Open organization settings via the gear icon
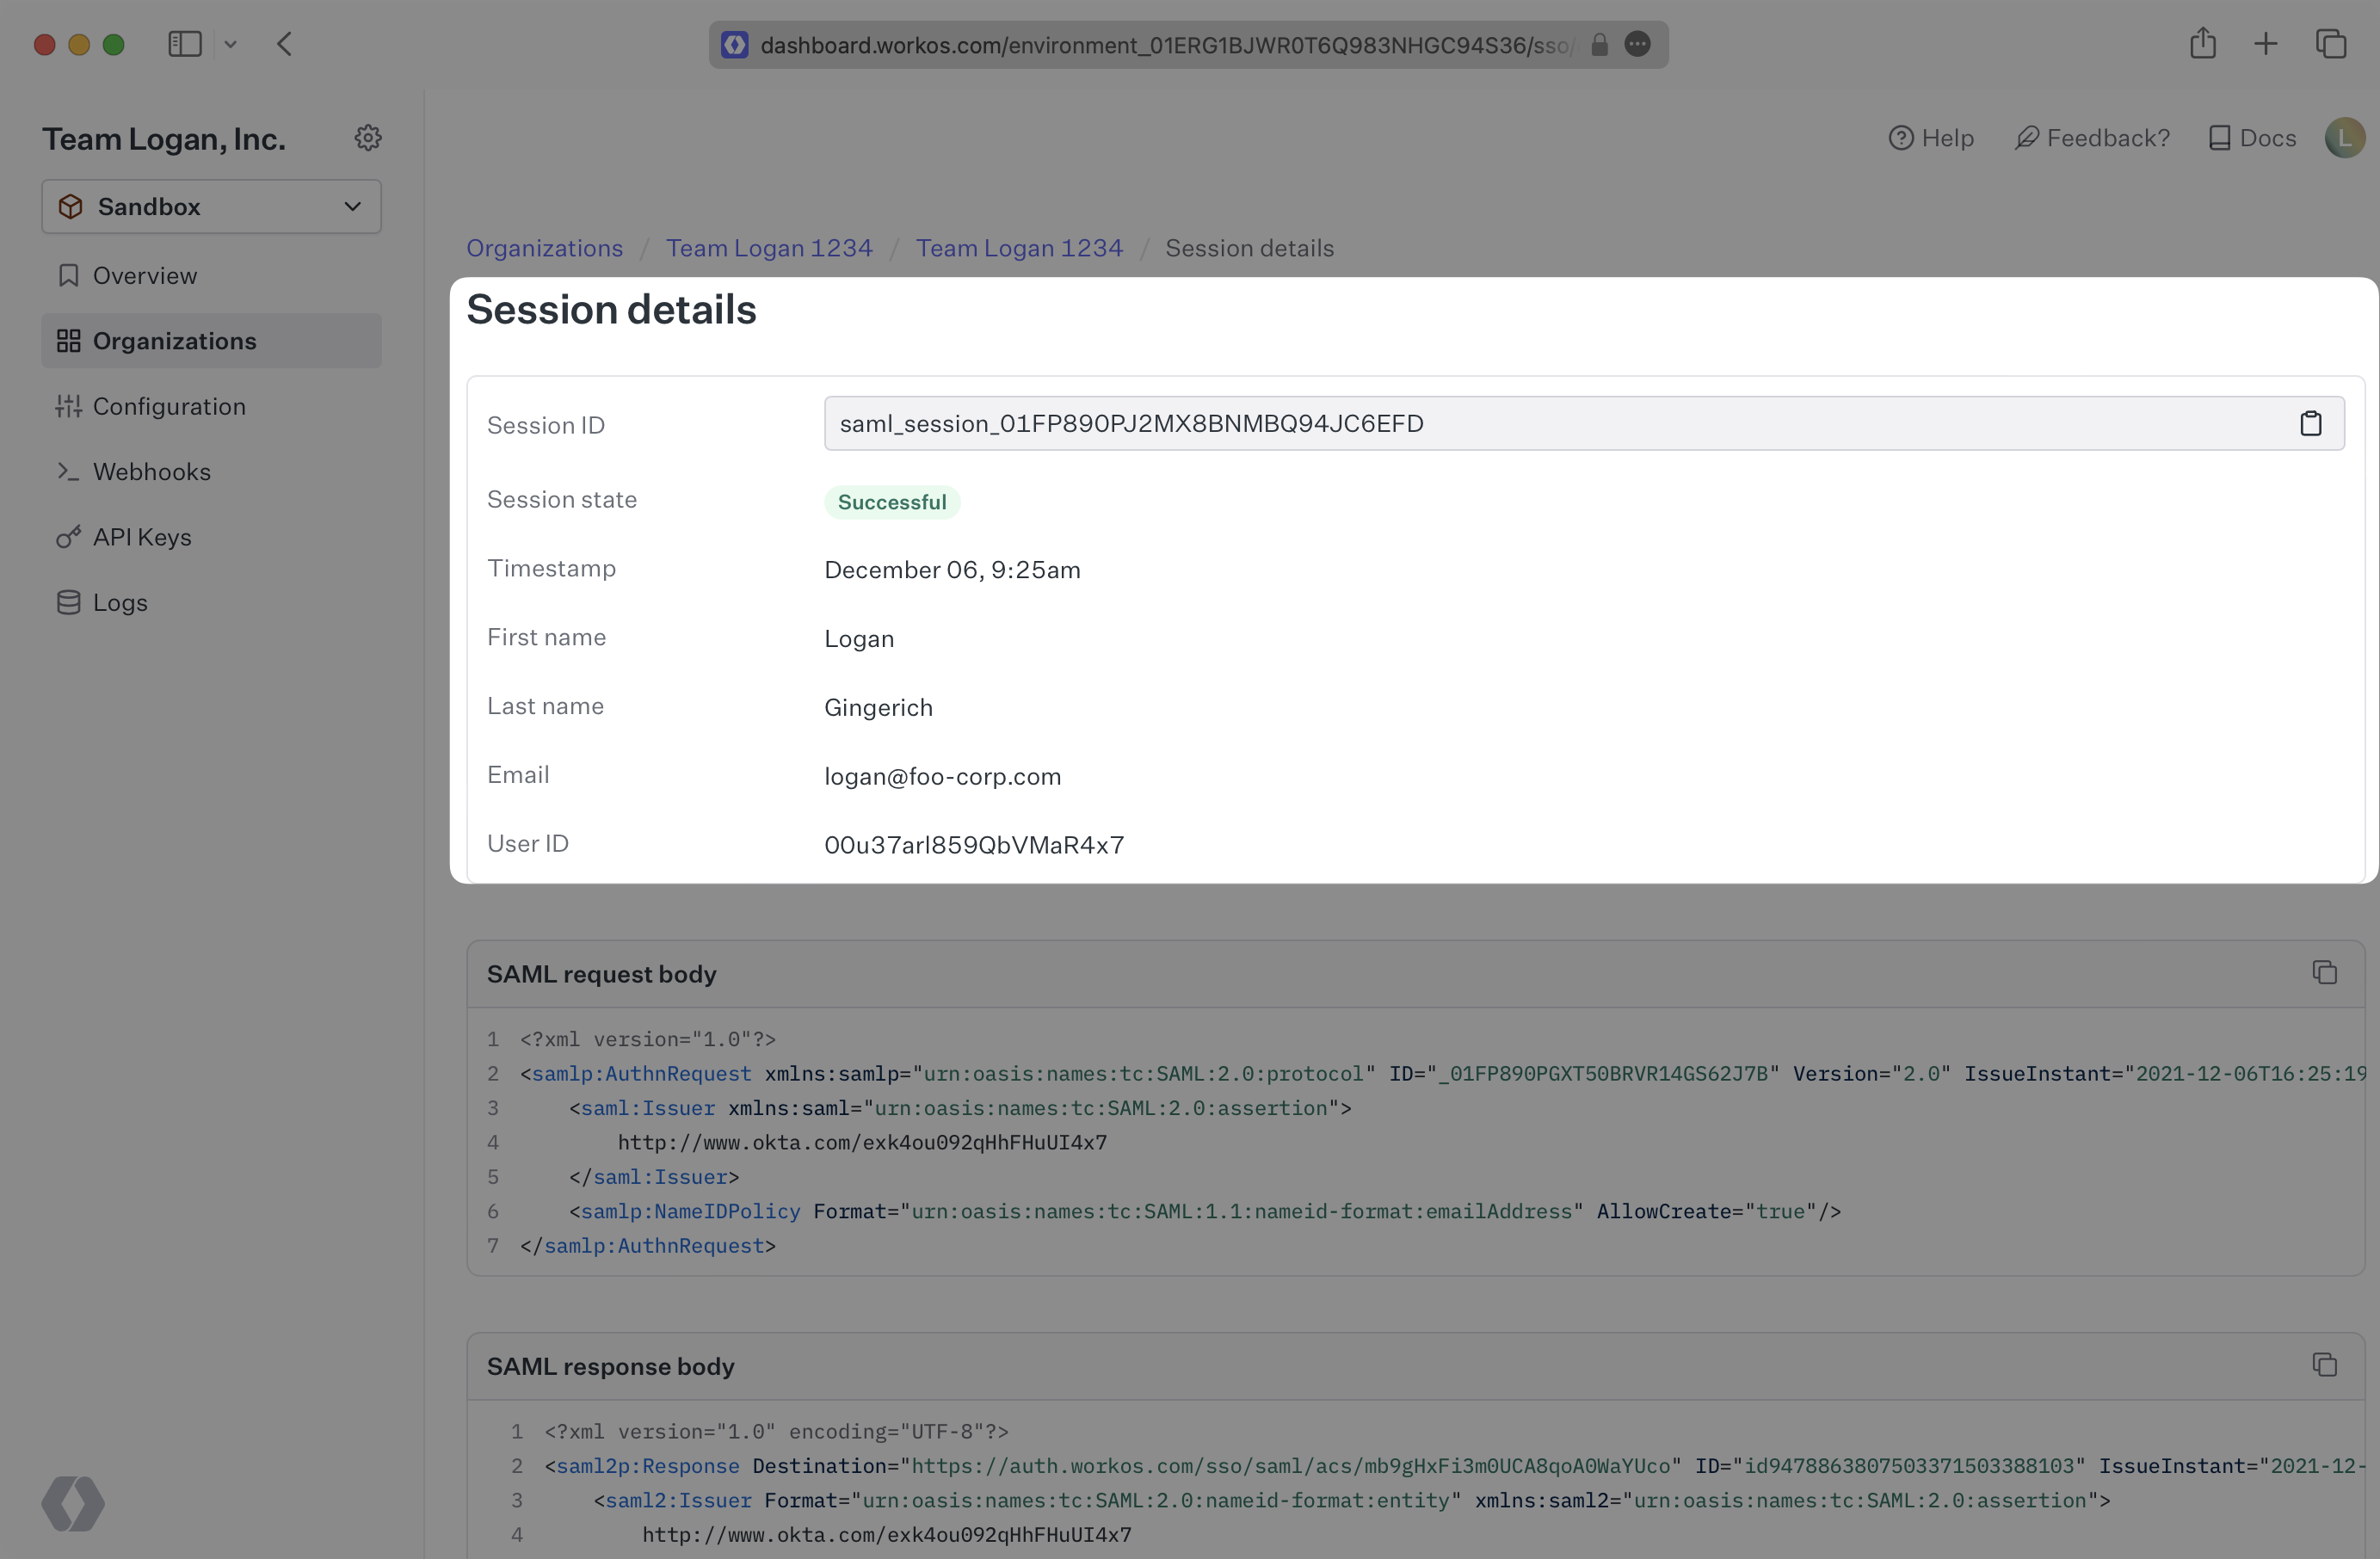The height and width of the screenshot is (1559, 2380). pyautogui.click(x=368, y=137)
